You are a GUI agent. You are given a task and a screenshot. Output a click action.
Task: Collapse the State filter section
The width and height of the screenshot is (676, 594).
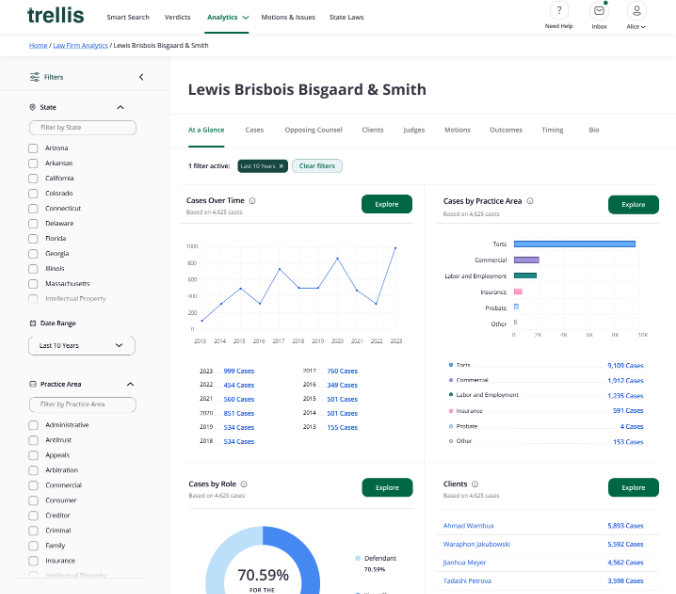(121, 107)
